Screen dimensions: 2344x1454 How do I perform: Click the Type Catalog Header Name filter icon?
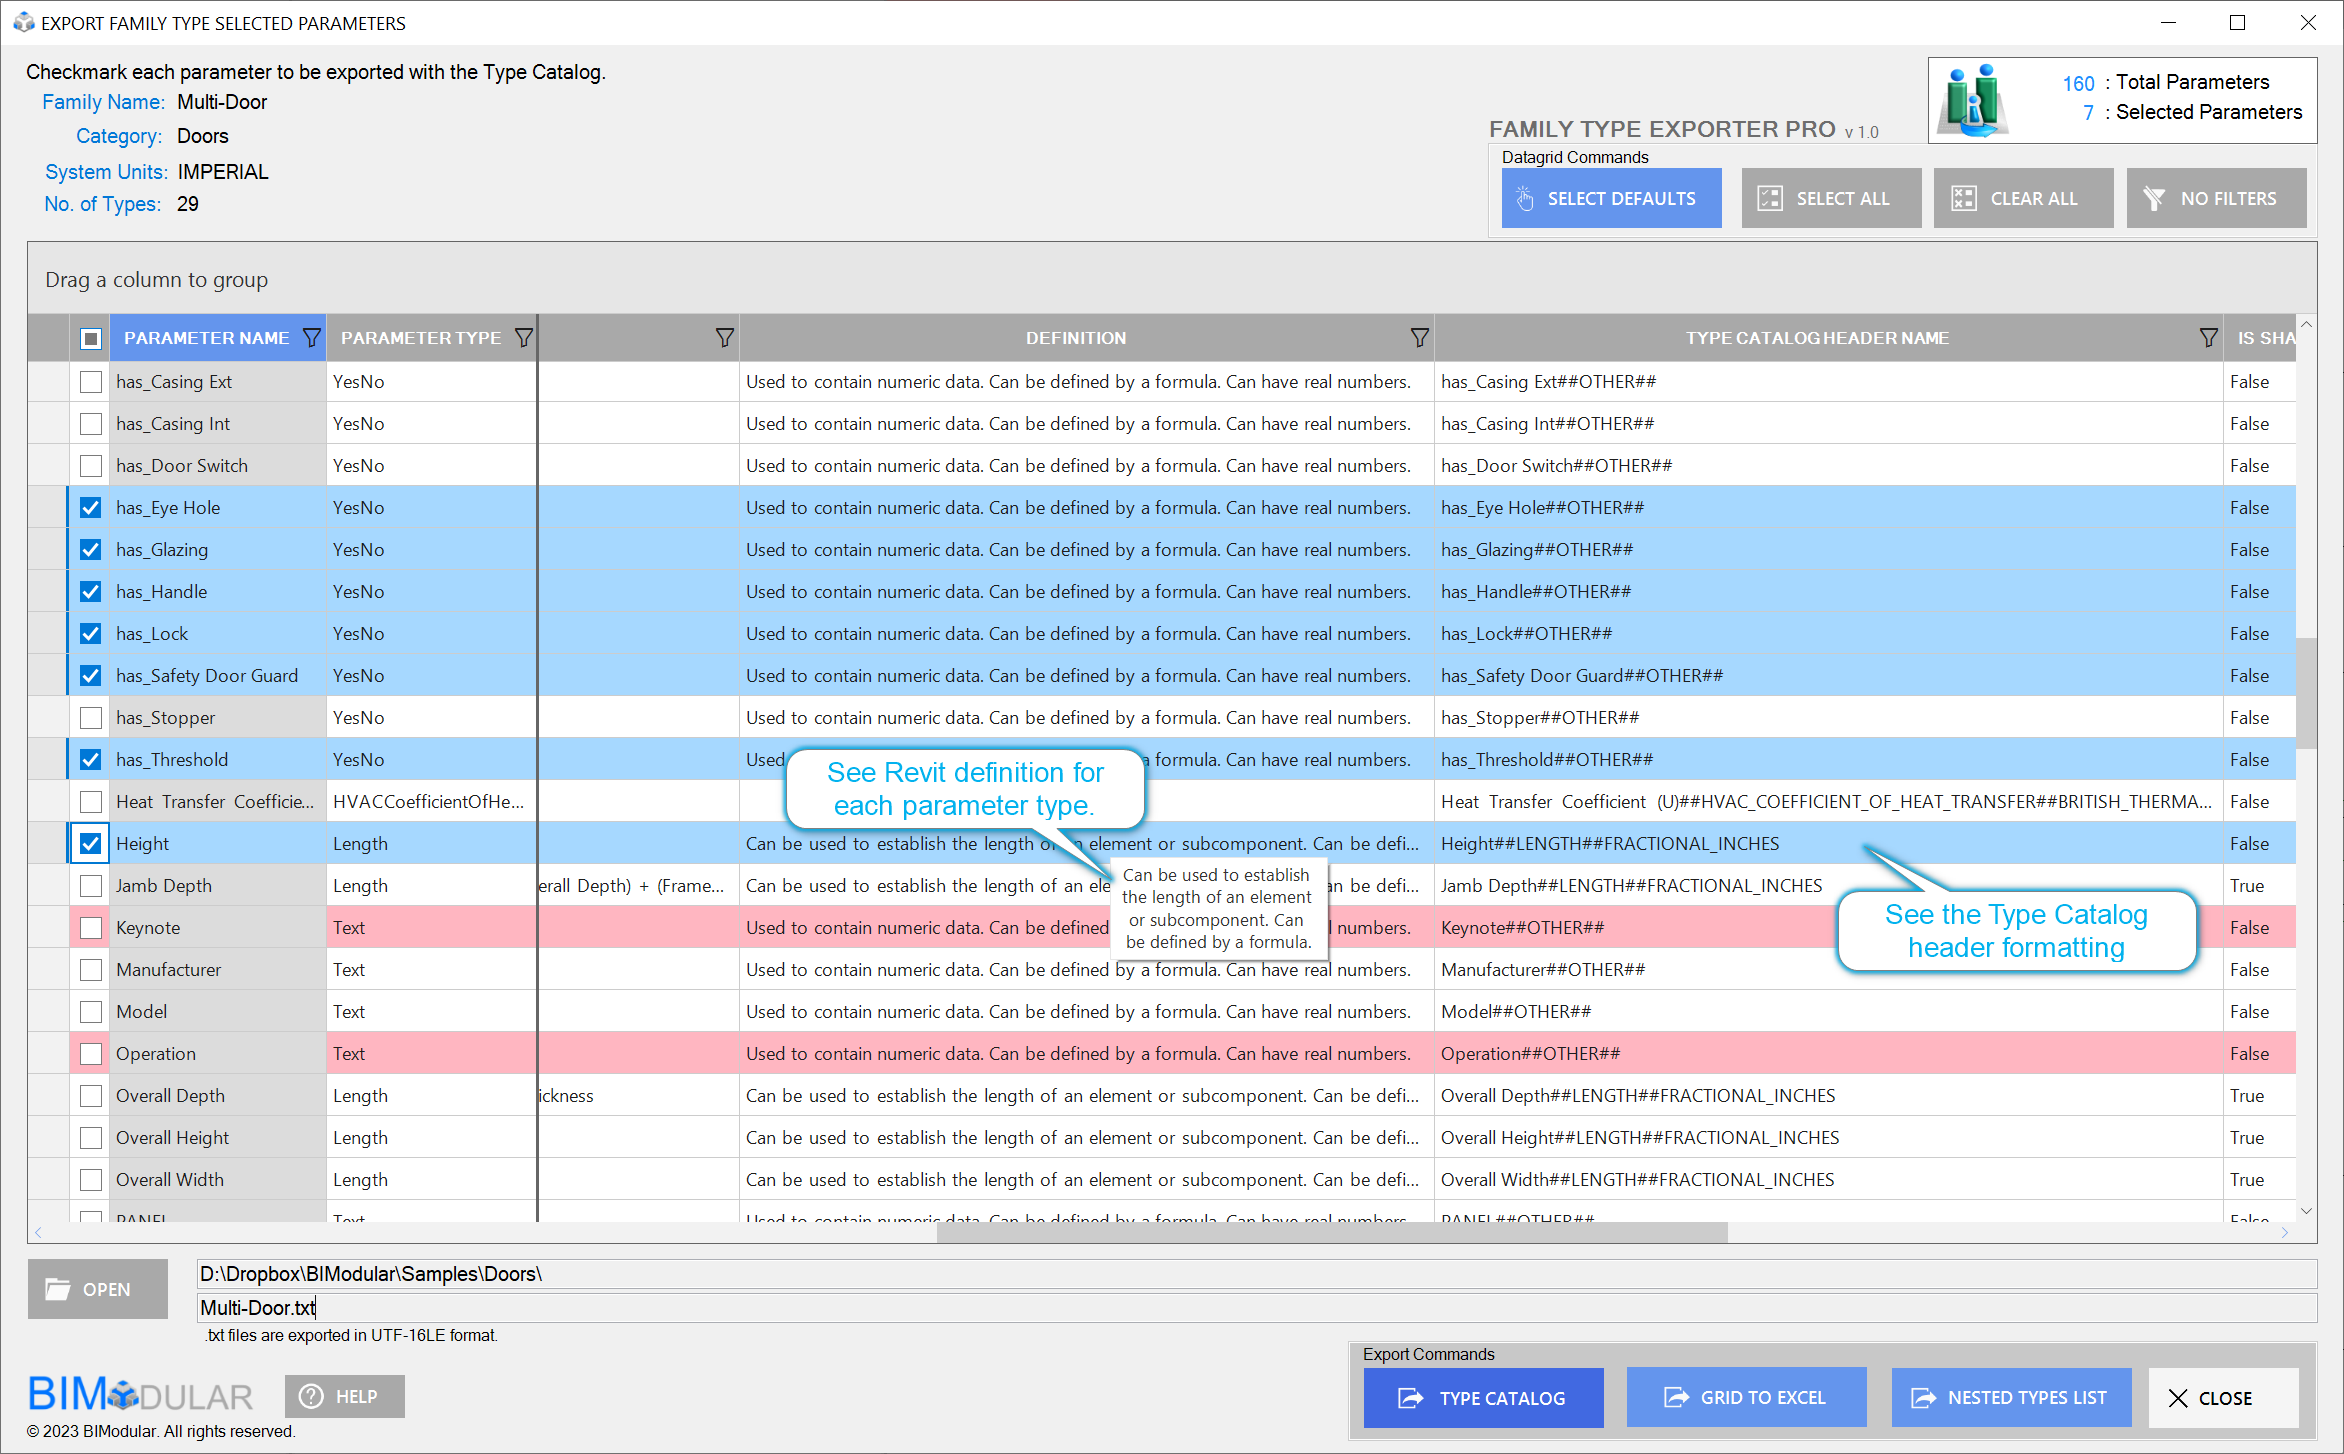pyautogui.click(x=2208, y=338)
